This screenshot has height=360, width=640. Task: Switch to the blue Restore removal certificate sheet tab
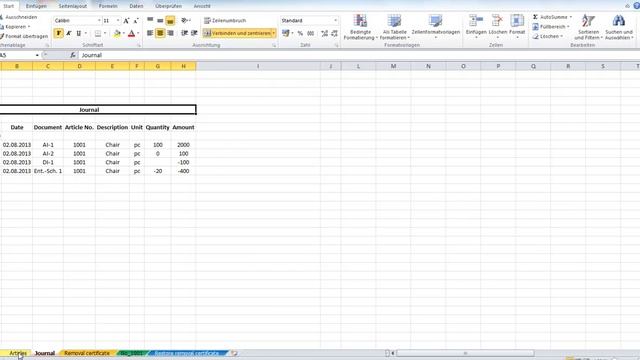coord(187,353)
